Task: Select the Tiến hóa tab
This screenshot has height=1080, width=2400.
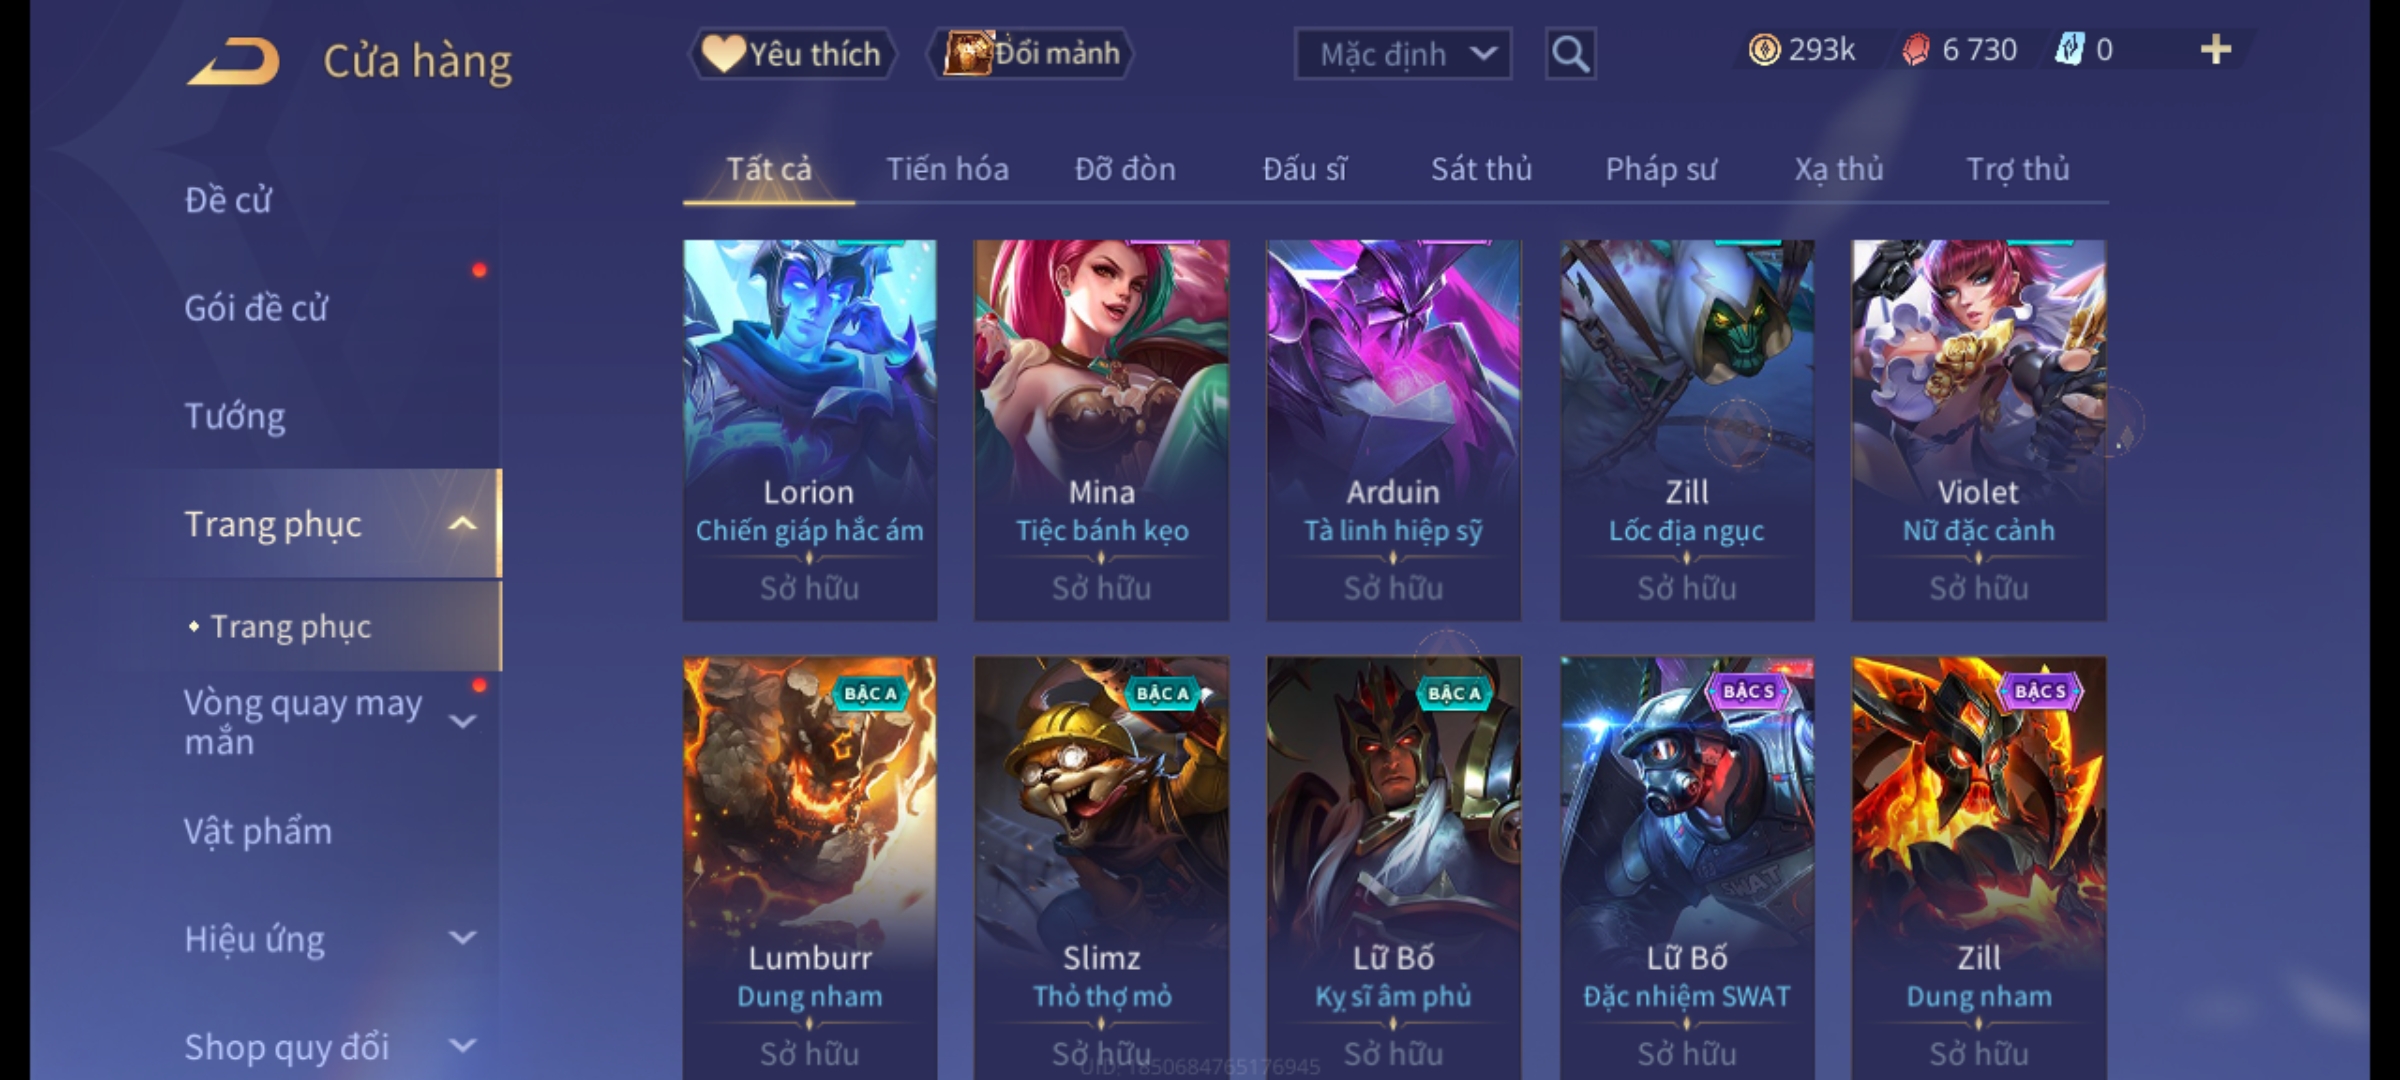Action: [x=947, y=169]
